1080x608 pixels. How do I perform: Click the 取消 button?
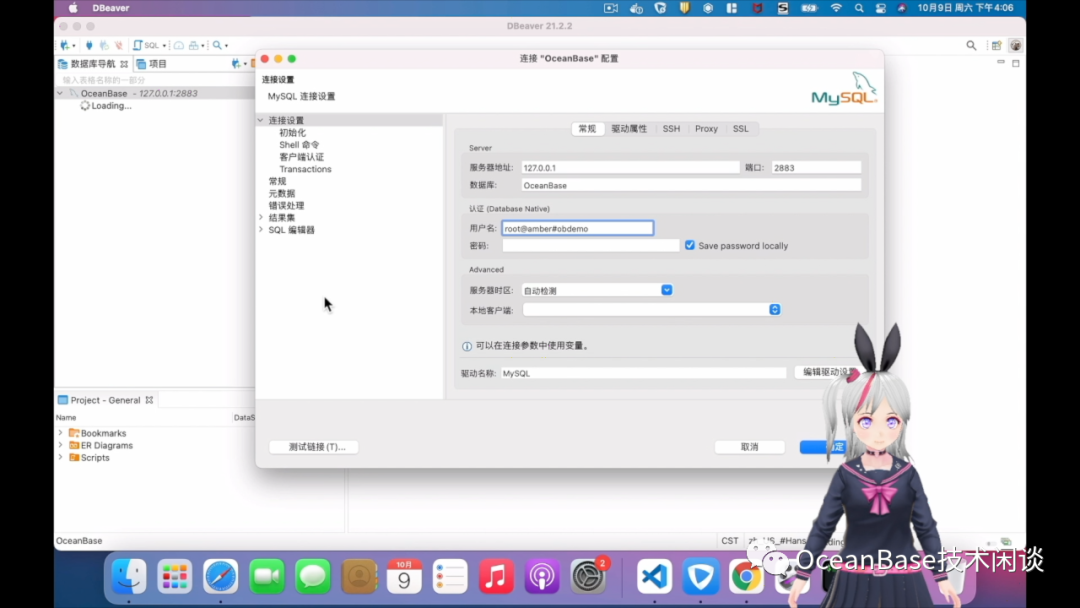tap(749, 447)
